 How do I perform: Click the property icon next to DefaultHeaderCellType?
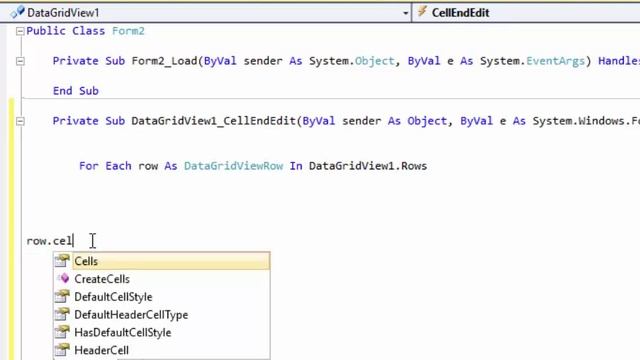point(62,314)
